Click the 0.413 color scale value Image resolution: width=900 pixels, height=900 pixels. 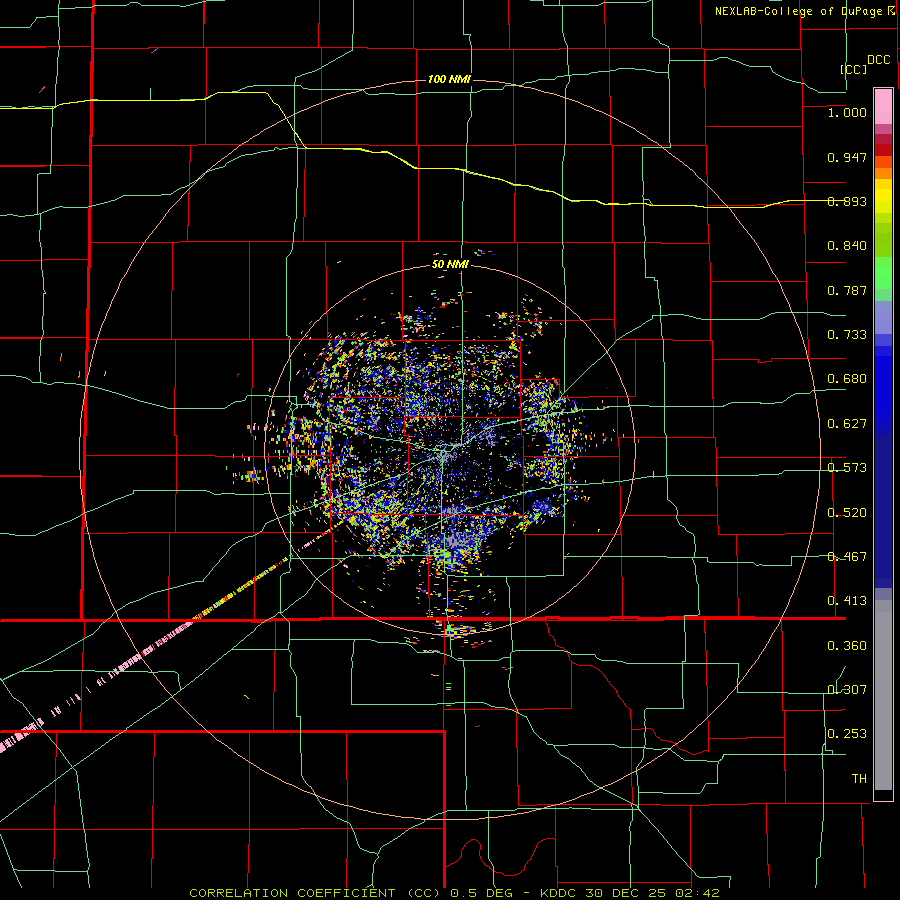[x=847, y=601]
